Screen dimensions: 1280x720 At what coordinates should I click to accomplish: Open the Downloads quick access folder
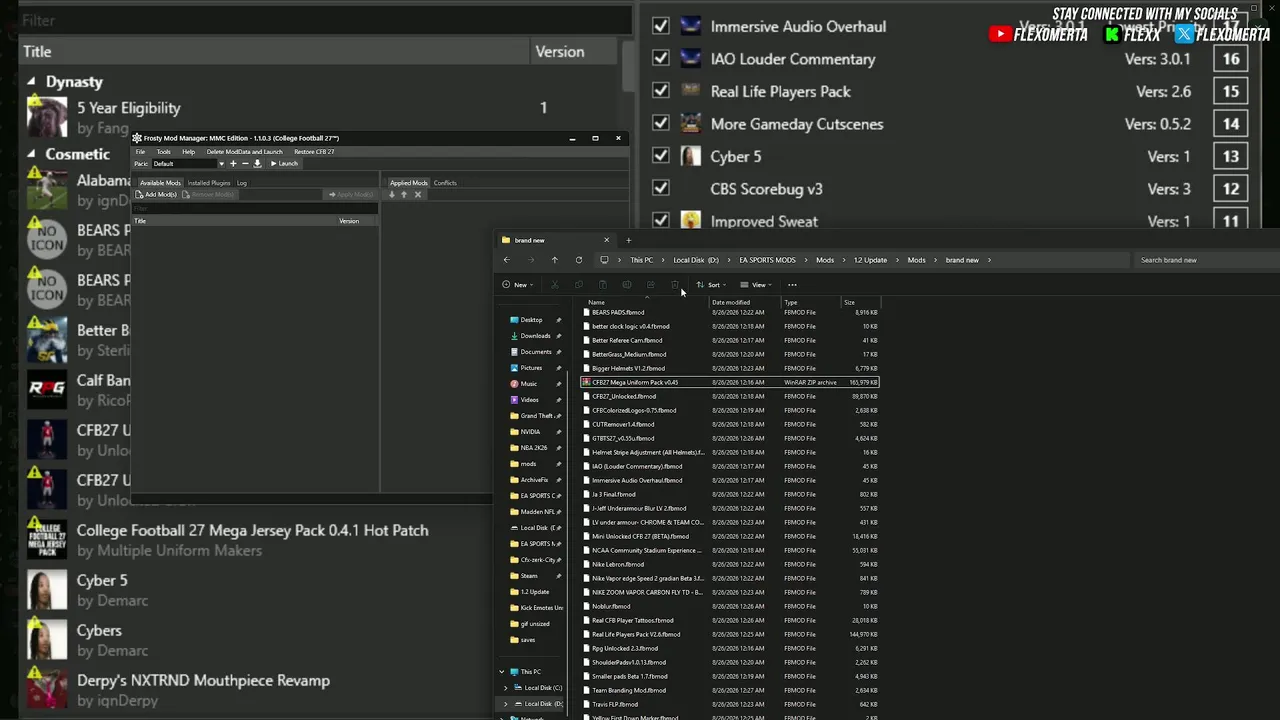pyautogui.click(x=535, y=336)
